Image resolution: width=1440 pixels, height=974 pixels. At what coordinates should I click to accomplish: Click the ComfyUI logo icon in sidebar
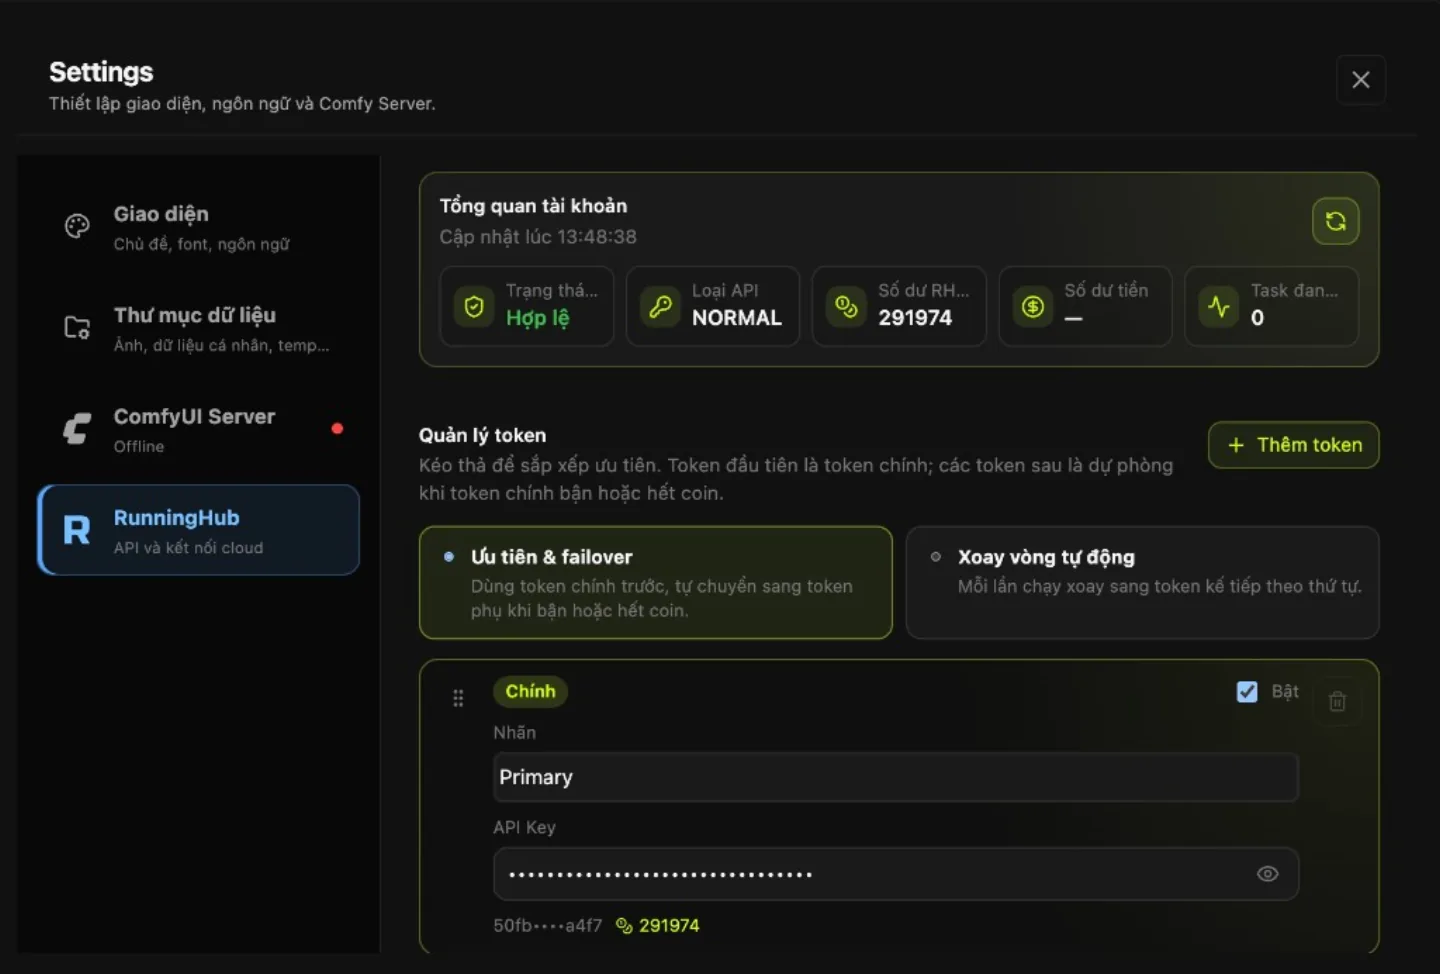[77, 428]
